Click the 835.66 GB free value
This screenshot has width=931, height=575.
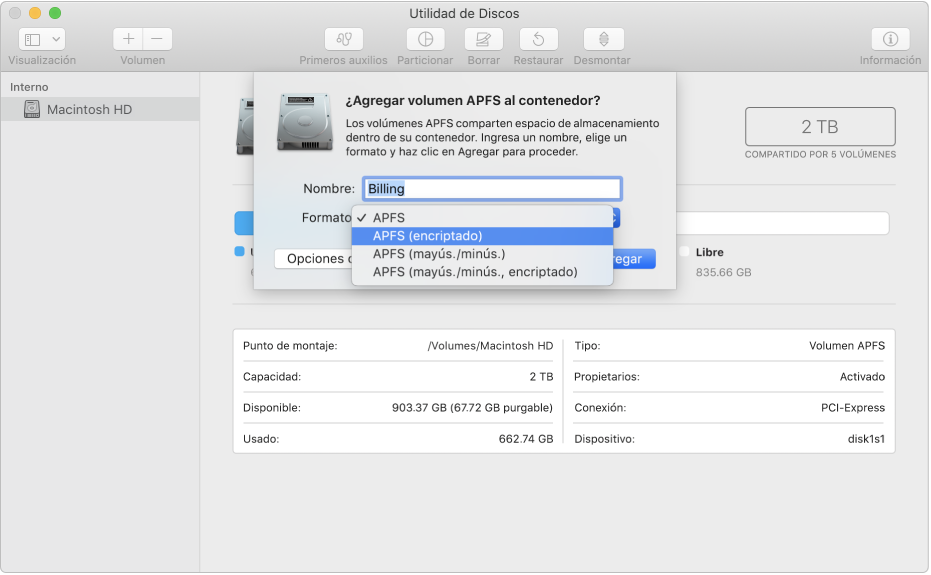(723, 272)
